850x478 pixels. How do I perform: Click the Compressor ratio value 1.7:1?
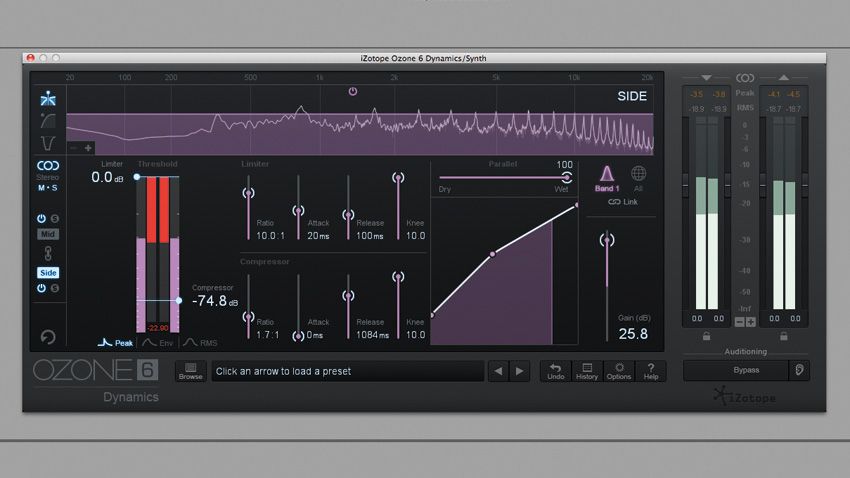[x=267, y=335]
